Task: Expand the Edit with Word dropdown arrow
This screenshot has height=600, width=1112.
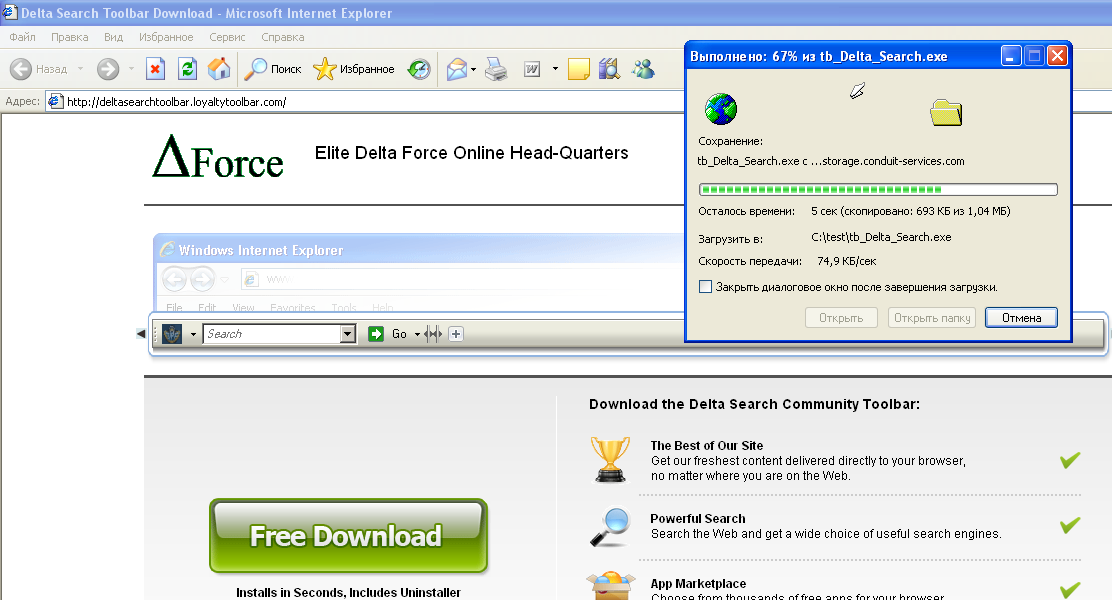Action: click(x=555, y=69)
